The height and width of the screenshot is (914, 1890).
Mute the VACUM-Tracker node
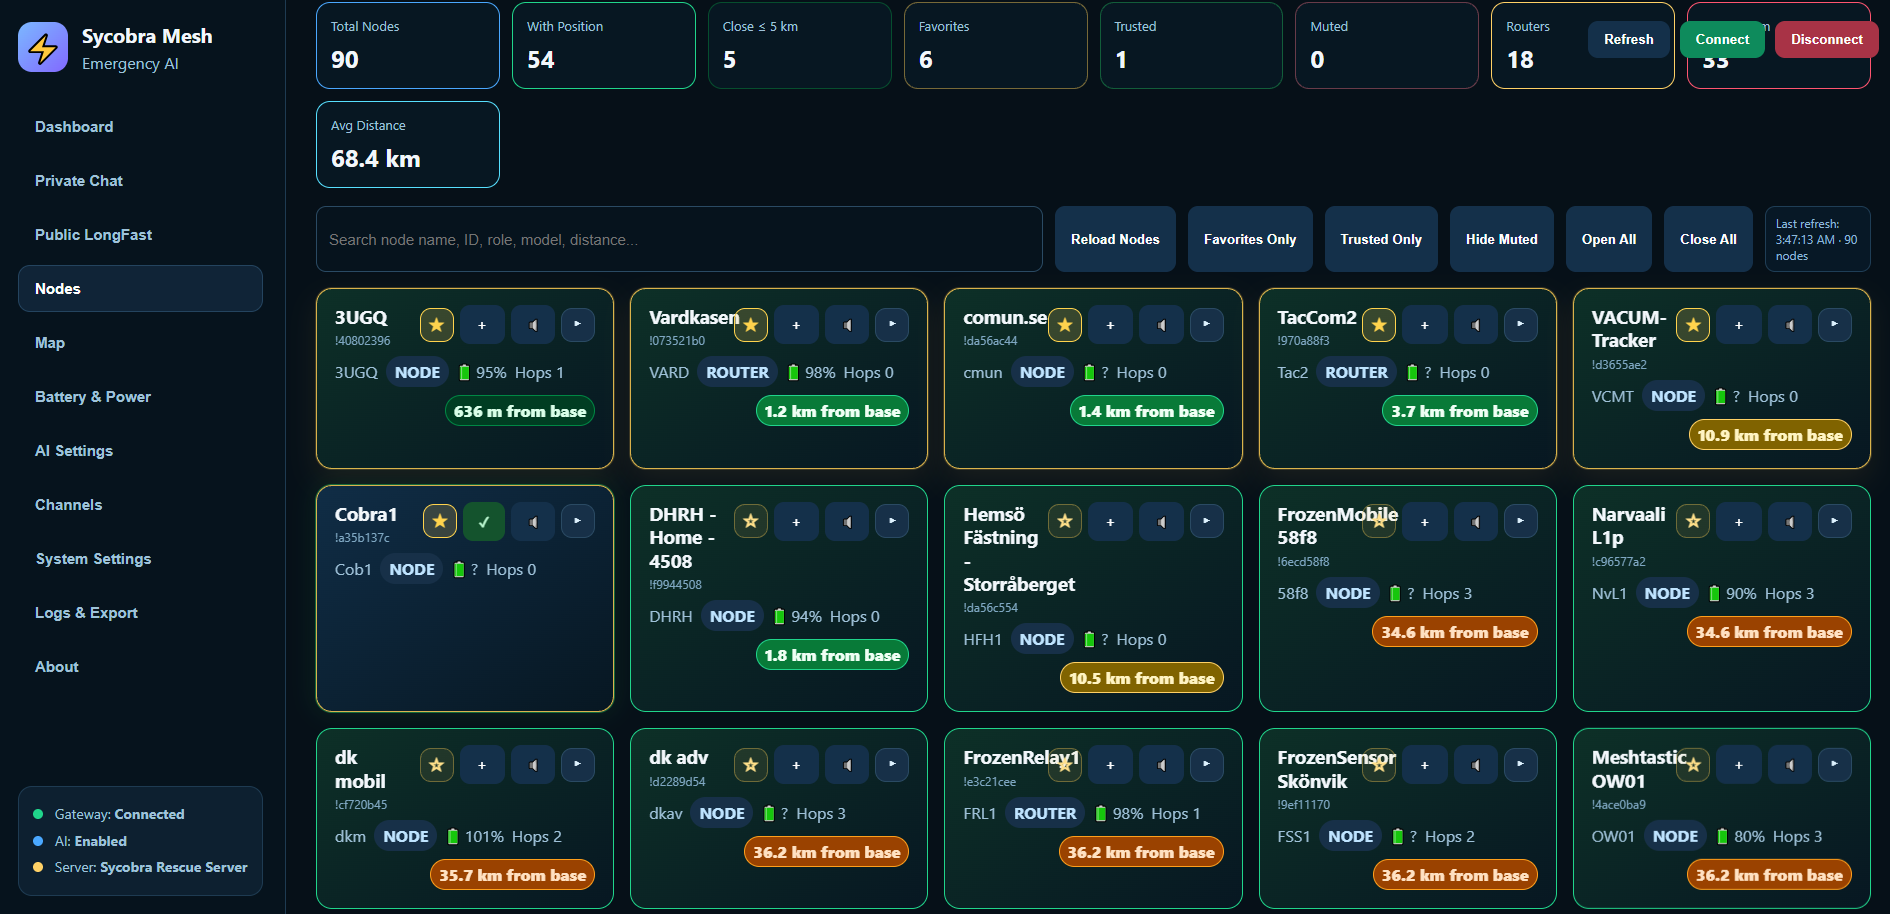pos(1789,325)
